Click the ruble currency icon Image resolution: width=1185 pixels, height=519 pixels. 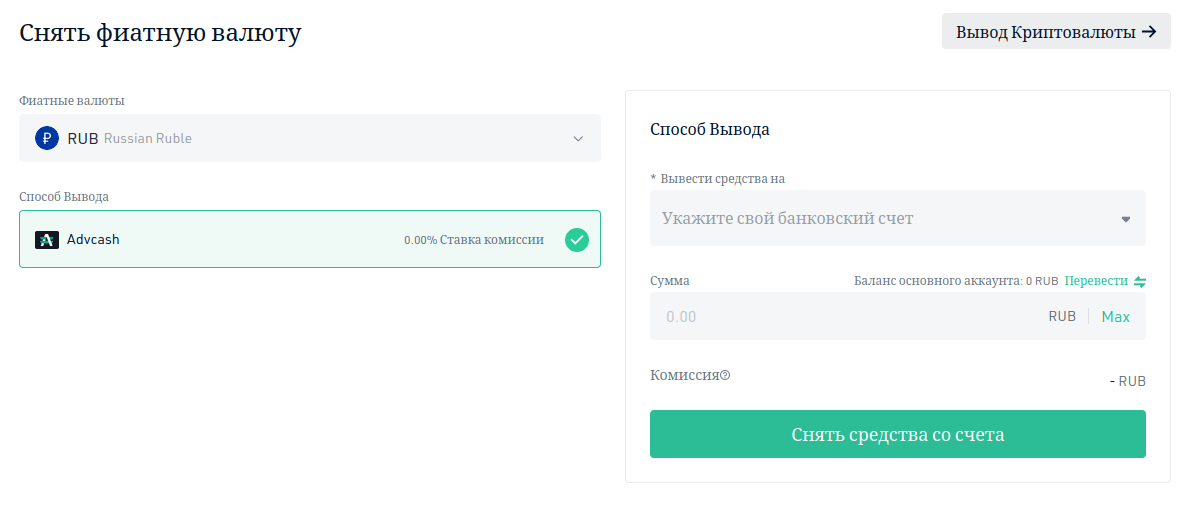pos(47,138)
